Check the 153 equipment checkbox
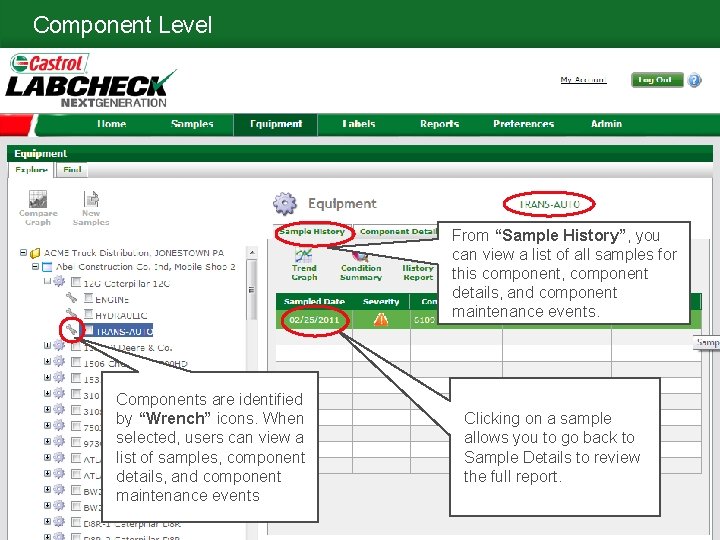 [76, 378]
